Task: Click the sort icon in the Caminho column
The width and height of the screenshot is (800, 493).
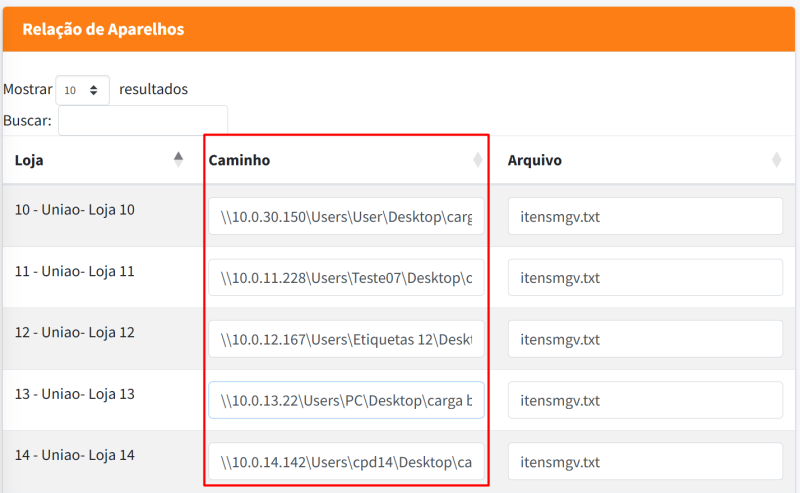Action: pos(477,160)
